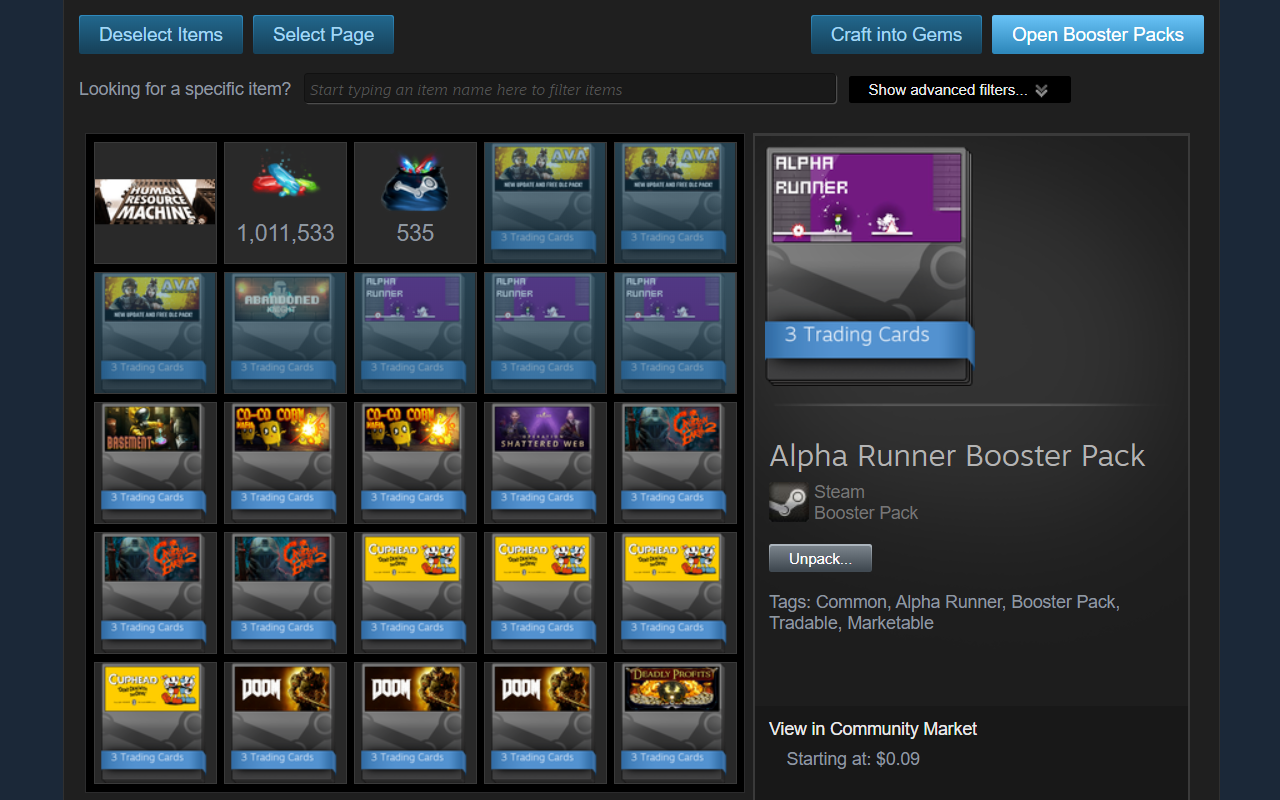Screen dimensions: 1280x800
Task: Click the 'Looking for a specific item?' label
Action: click(185, 89)
